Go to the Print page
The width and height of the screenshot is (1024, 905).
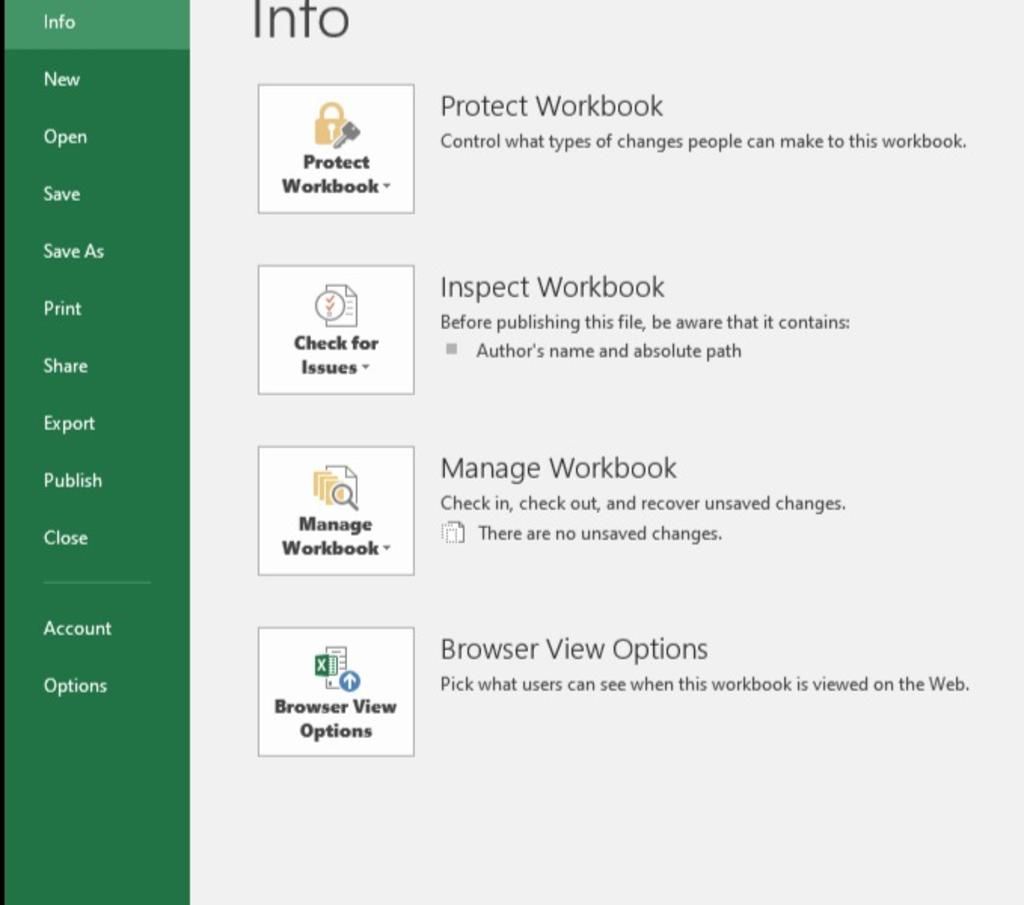62,308
